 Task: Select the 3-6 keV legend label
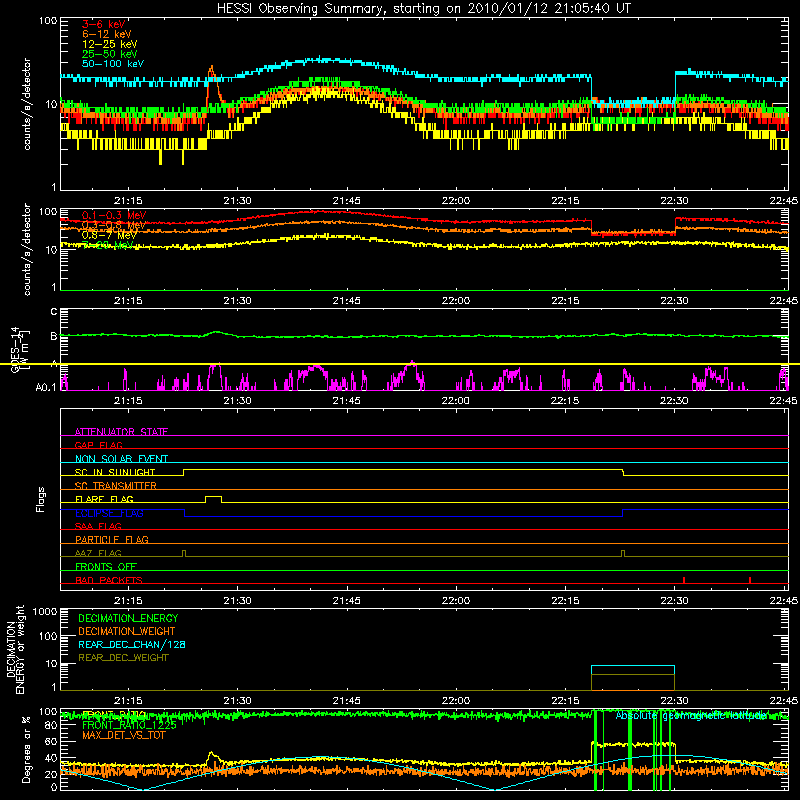104,24
